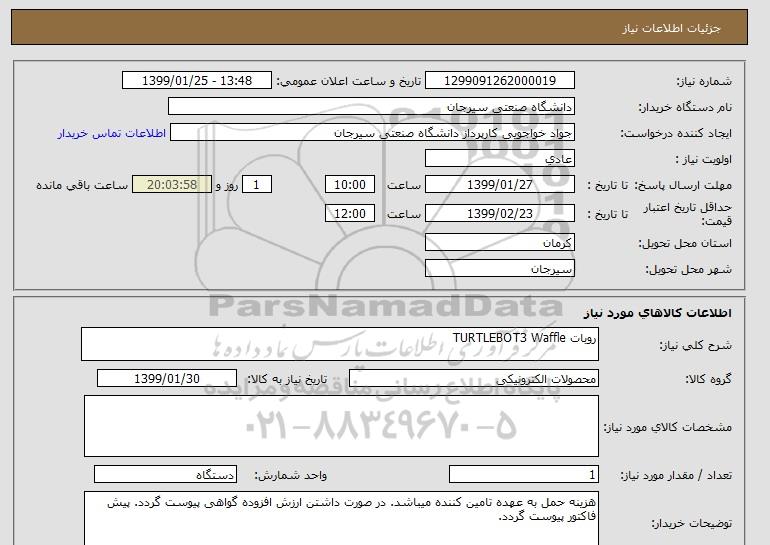Image resolution: width=770 pixels, height=545 pixels.
Task: Click the label تعداد / مقدار مورد نیاز
Action: tap(676, 475)
